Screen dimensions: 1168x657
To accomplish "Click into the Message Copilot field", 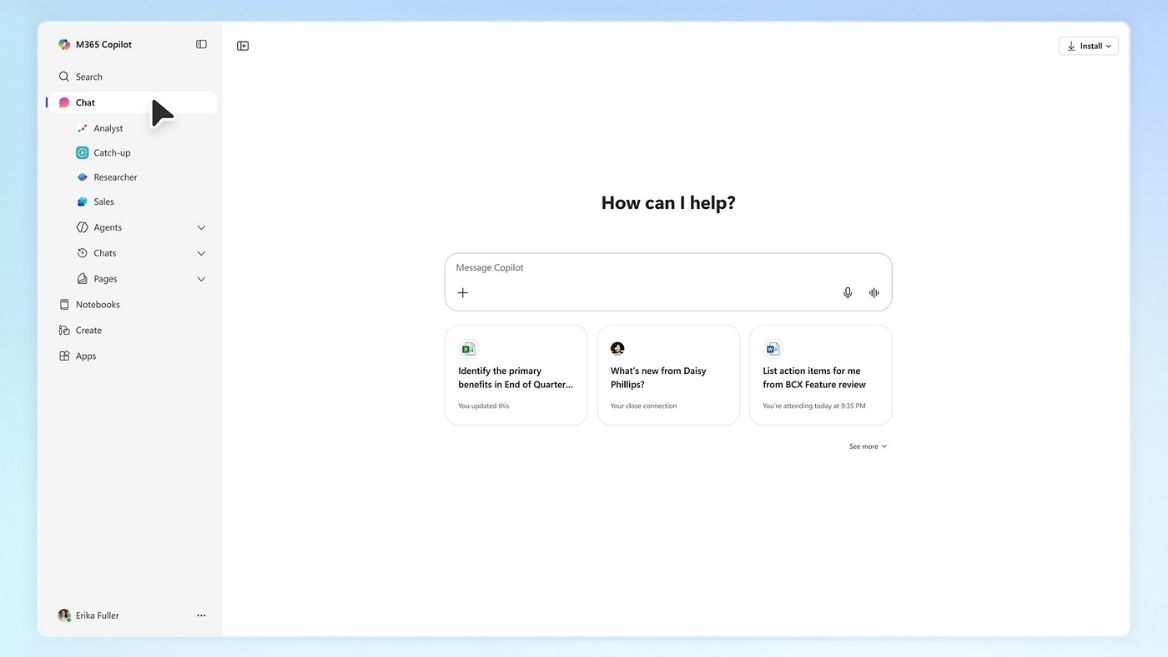I will [640, 268].
